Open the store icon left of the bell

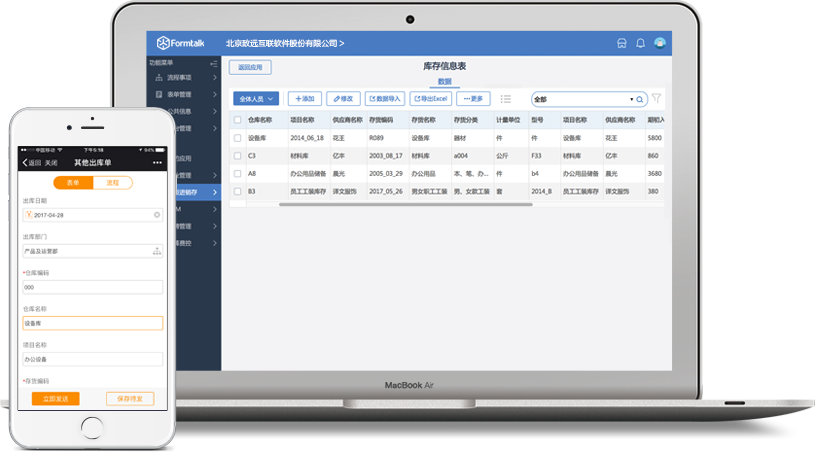click(622, 43)
